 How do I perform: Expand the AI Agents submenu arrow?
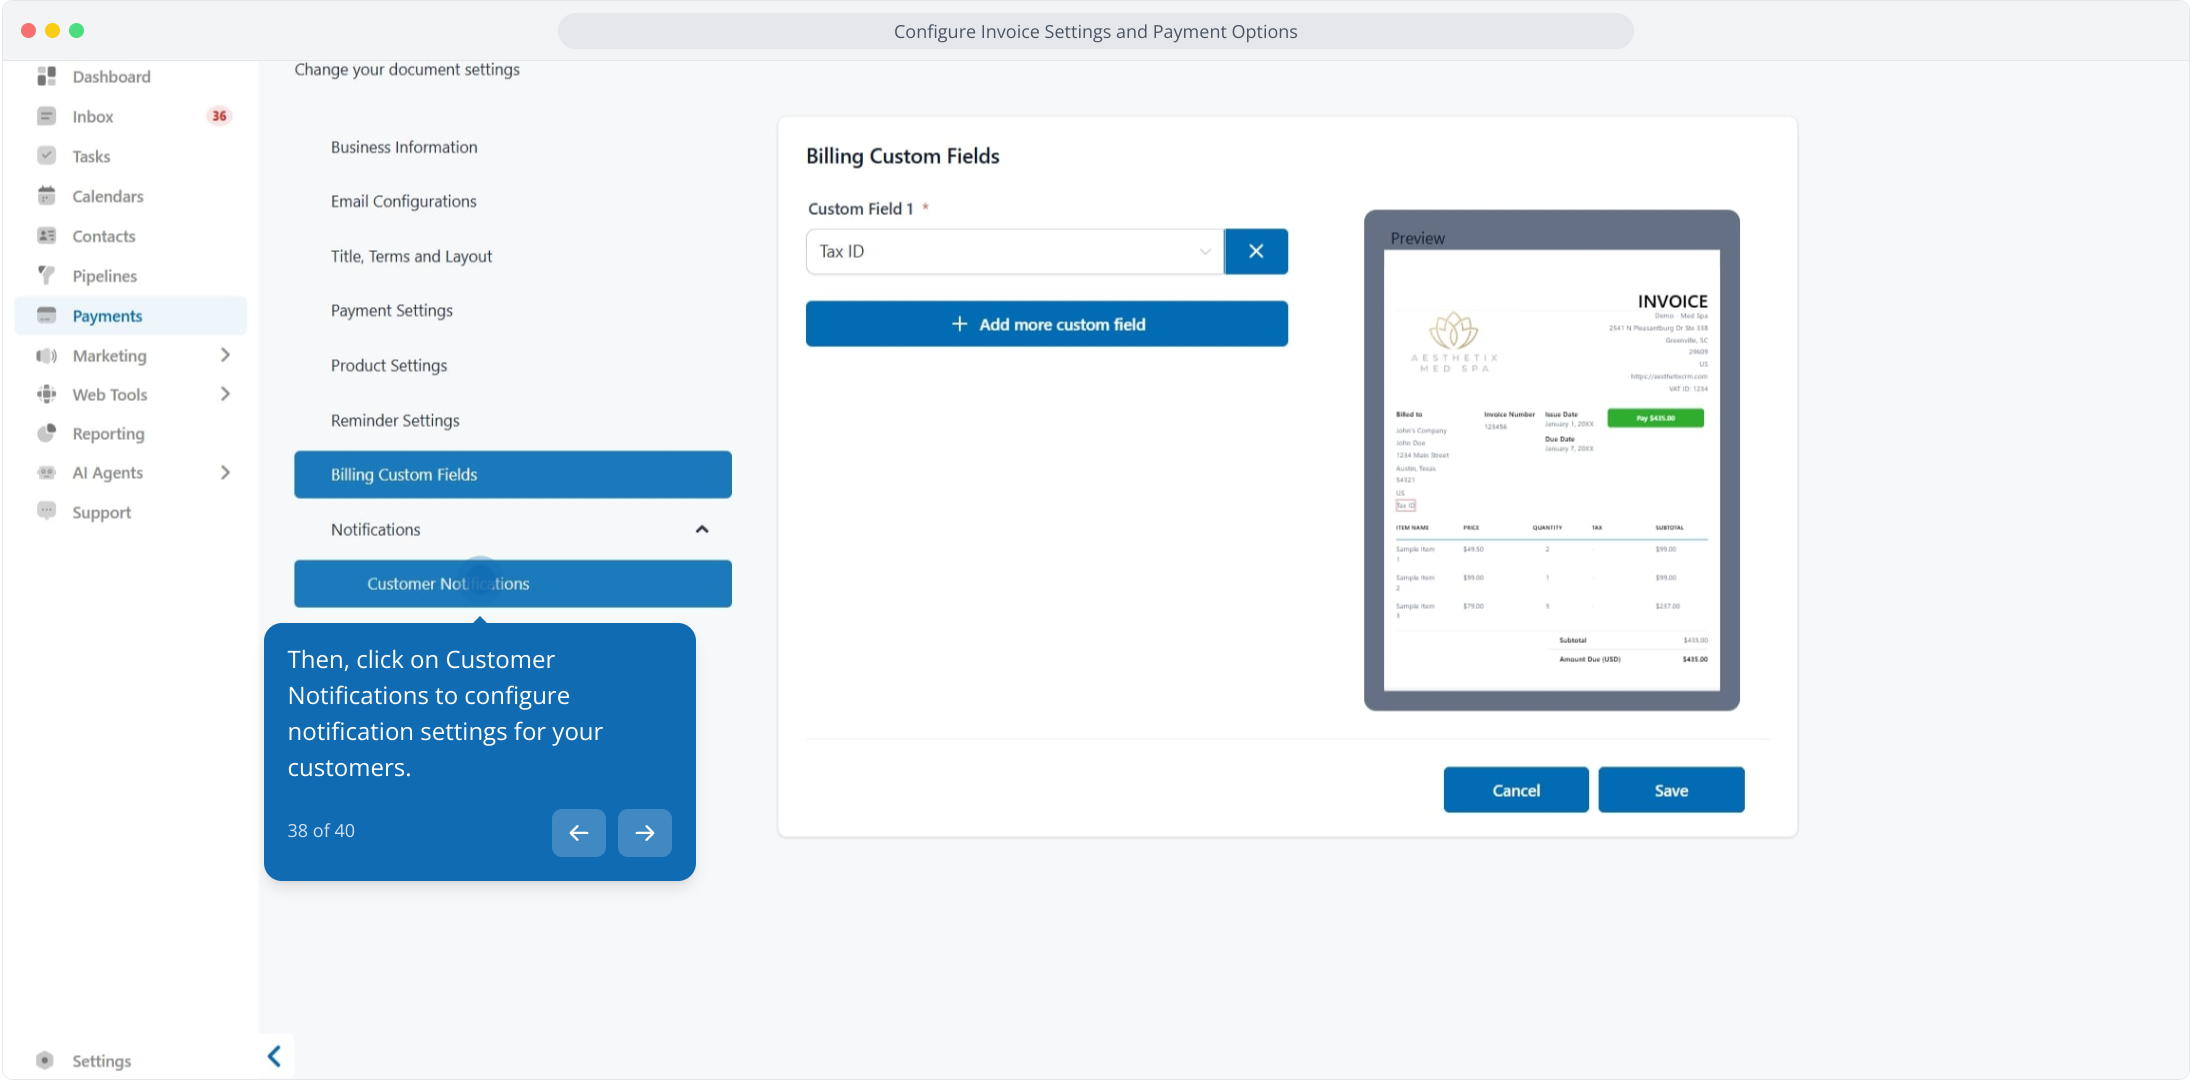click(x=225, y=472)
